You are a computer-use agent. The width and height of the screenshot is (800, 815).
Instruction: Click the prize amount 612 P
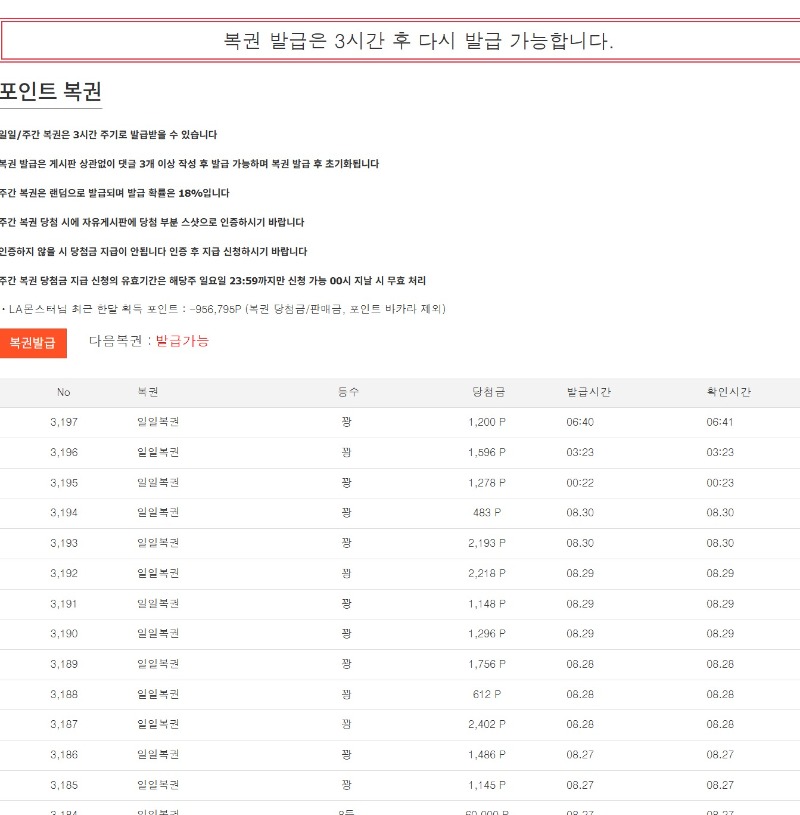click(x=487, y=694)
